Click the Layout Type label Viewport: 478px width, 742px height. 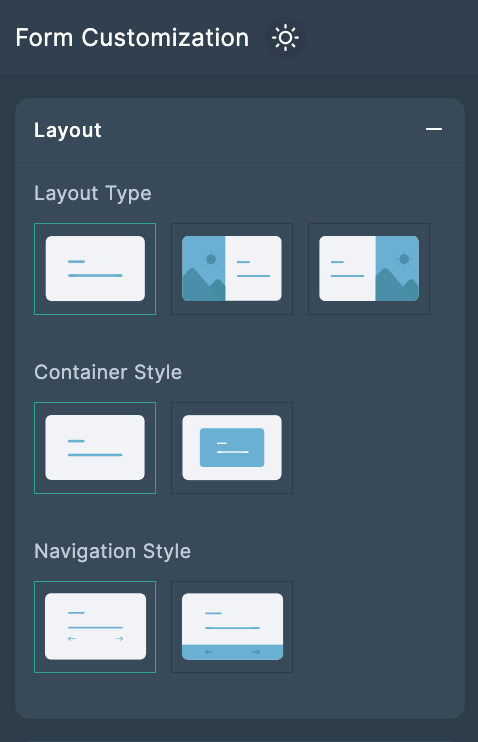point(93,194)
